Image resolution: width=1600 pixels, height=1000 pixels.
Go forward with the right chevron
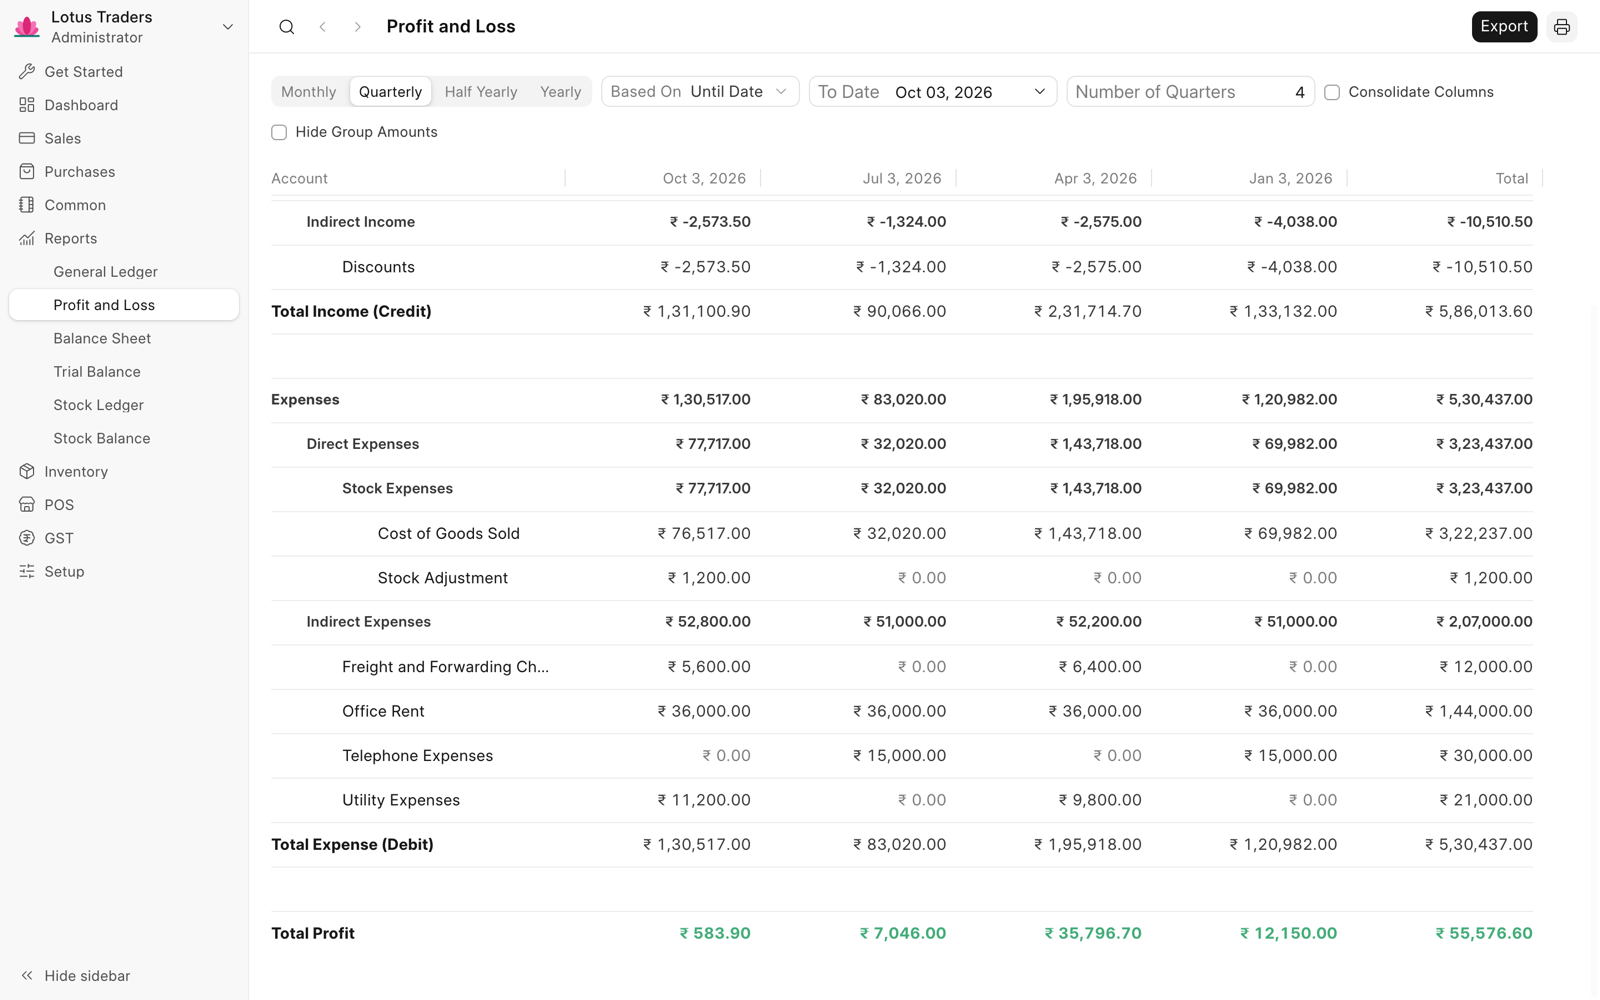(357, 27)
